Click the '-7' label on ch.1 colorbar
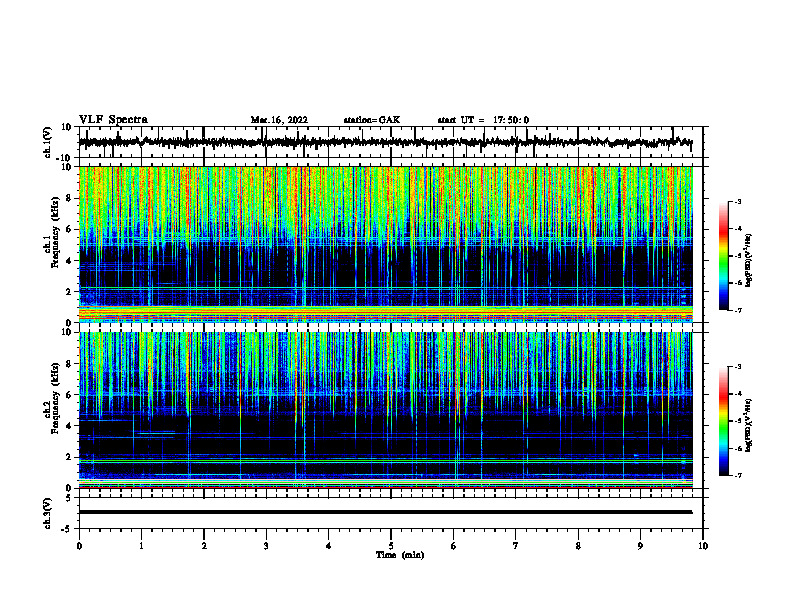Image resolution: width=792 pixels, height=612 pixels. pyautogui.click(x=737, y=310)
